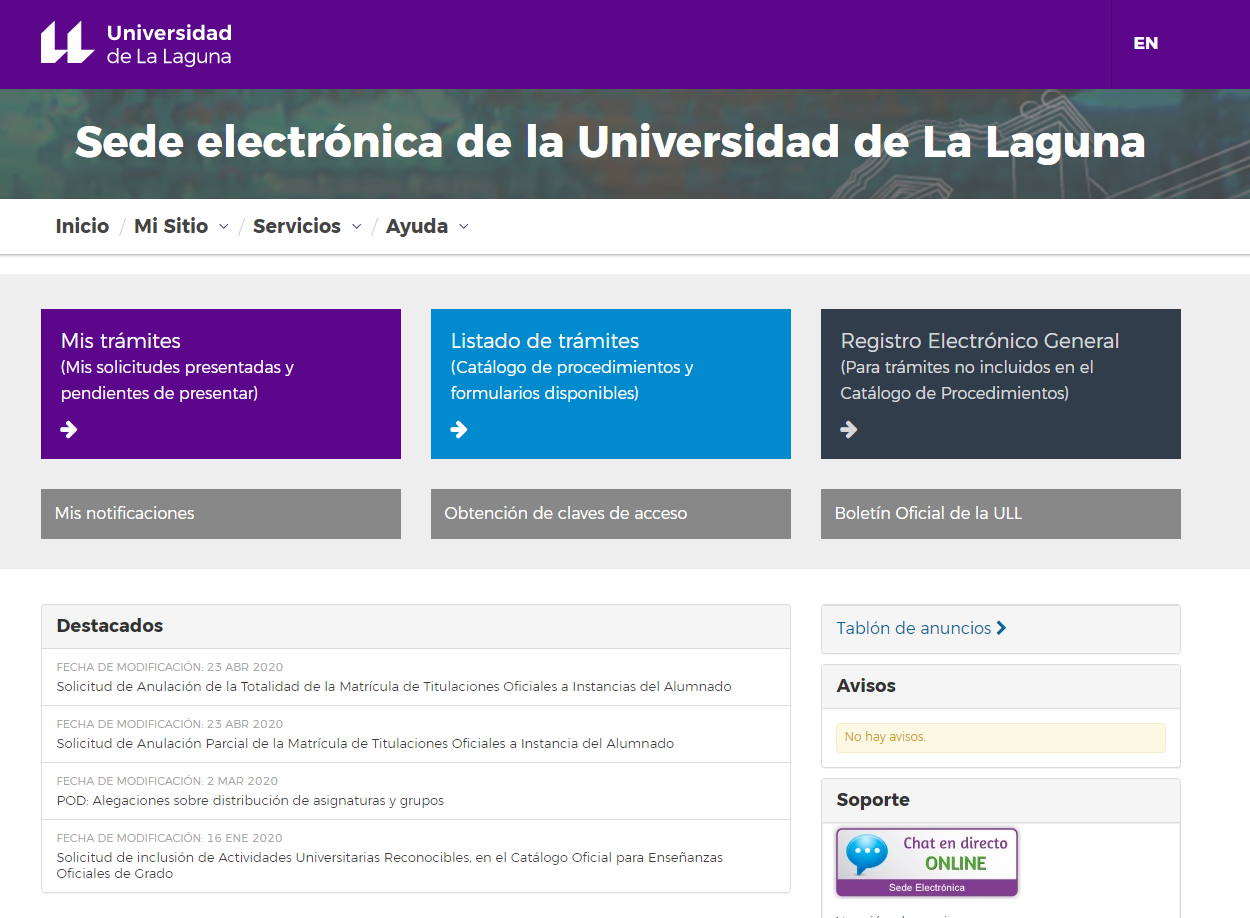Switch language to EN
The height and width of the screenshot is (918, 1250).
[1145, 43]
